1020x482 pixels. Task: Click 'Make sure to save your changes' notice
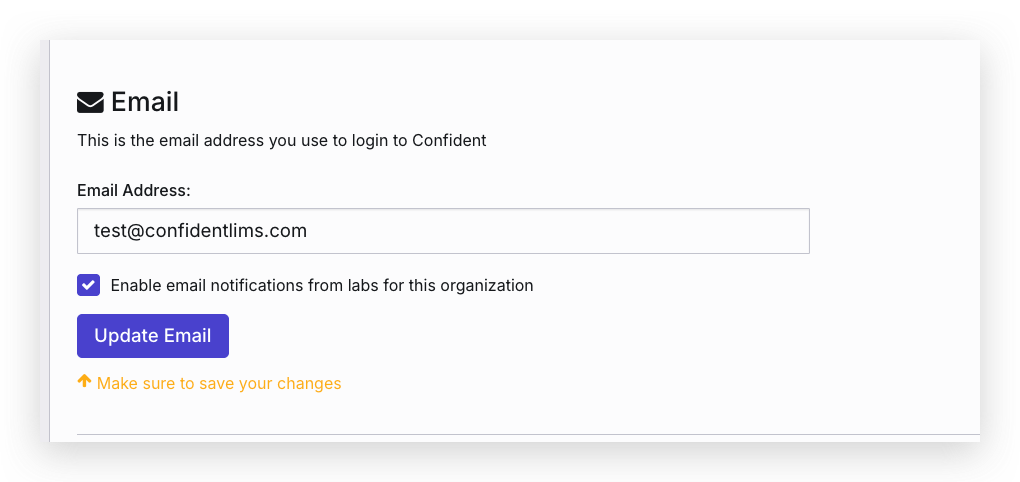click(x=219, y=383)
